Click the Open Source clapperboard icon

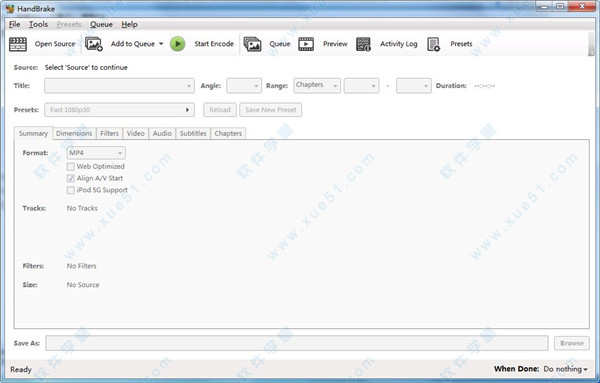[x=18, y=44]
